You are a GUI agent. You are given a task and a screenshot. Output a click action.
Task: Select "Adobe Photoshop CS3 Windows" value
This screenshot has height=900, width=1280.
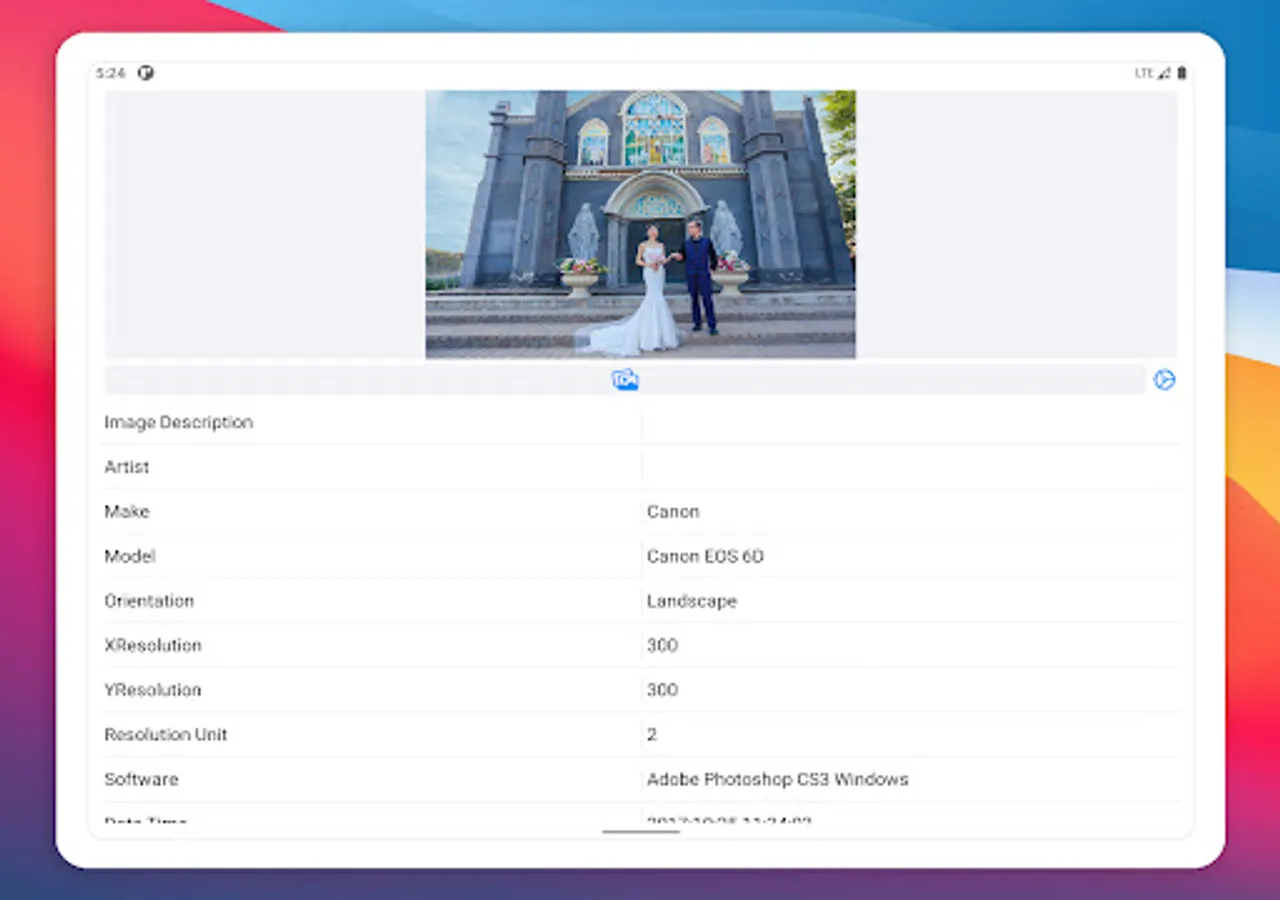(778, 779)
